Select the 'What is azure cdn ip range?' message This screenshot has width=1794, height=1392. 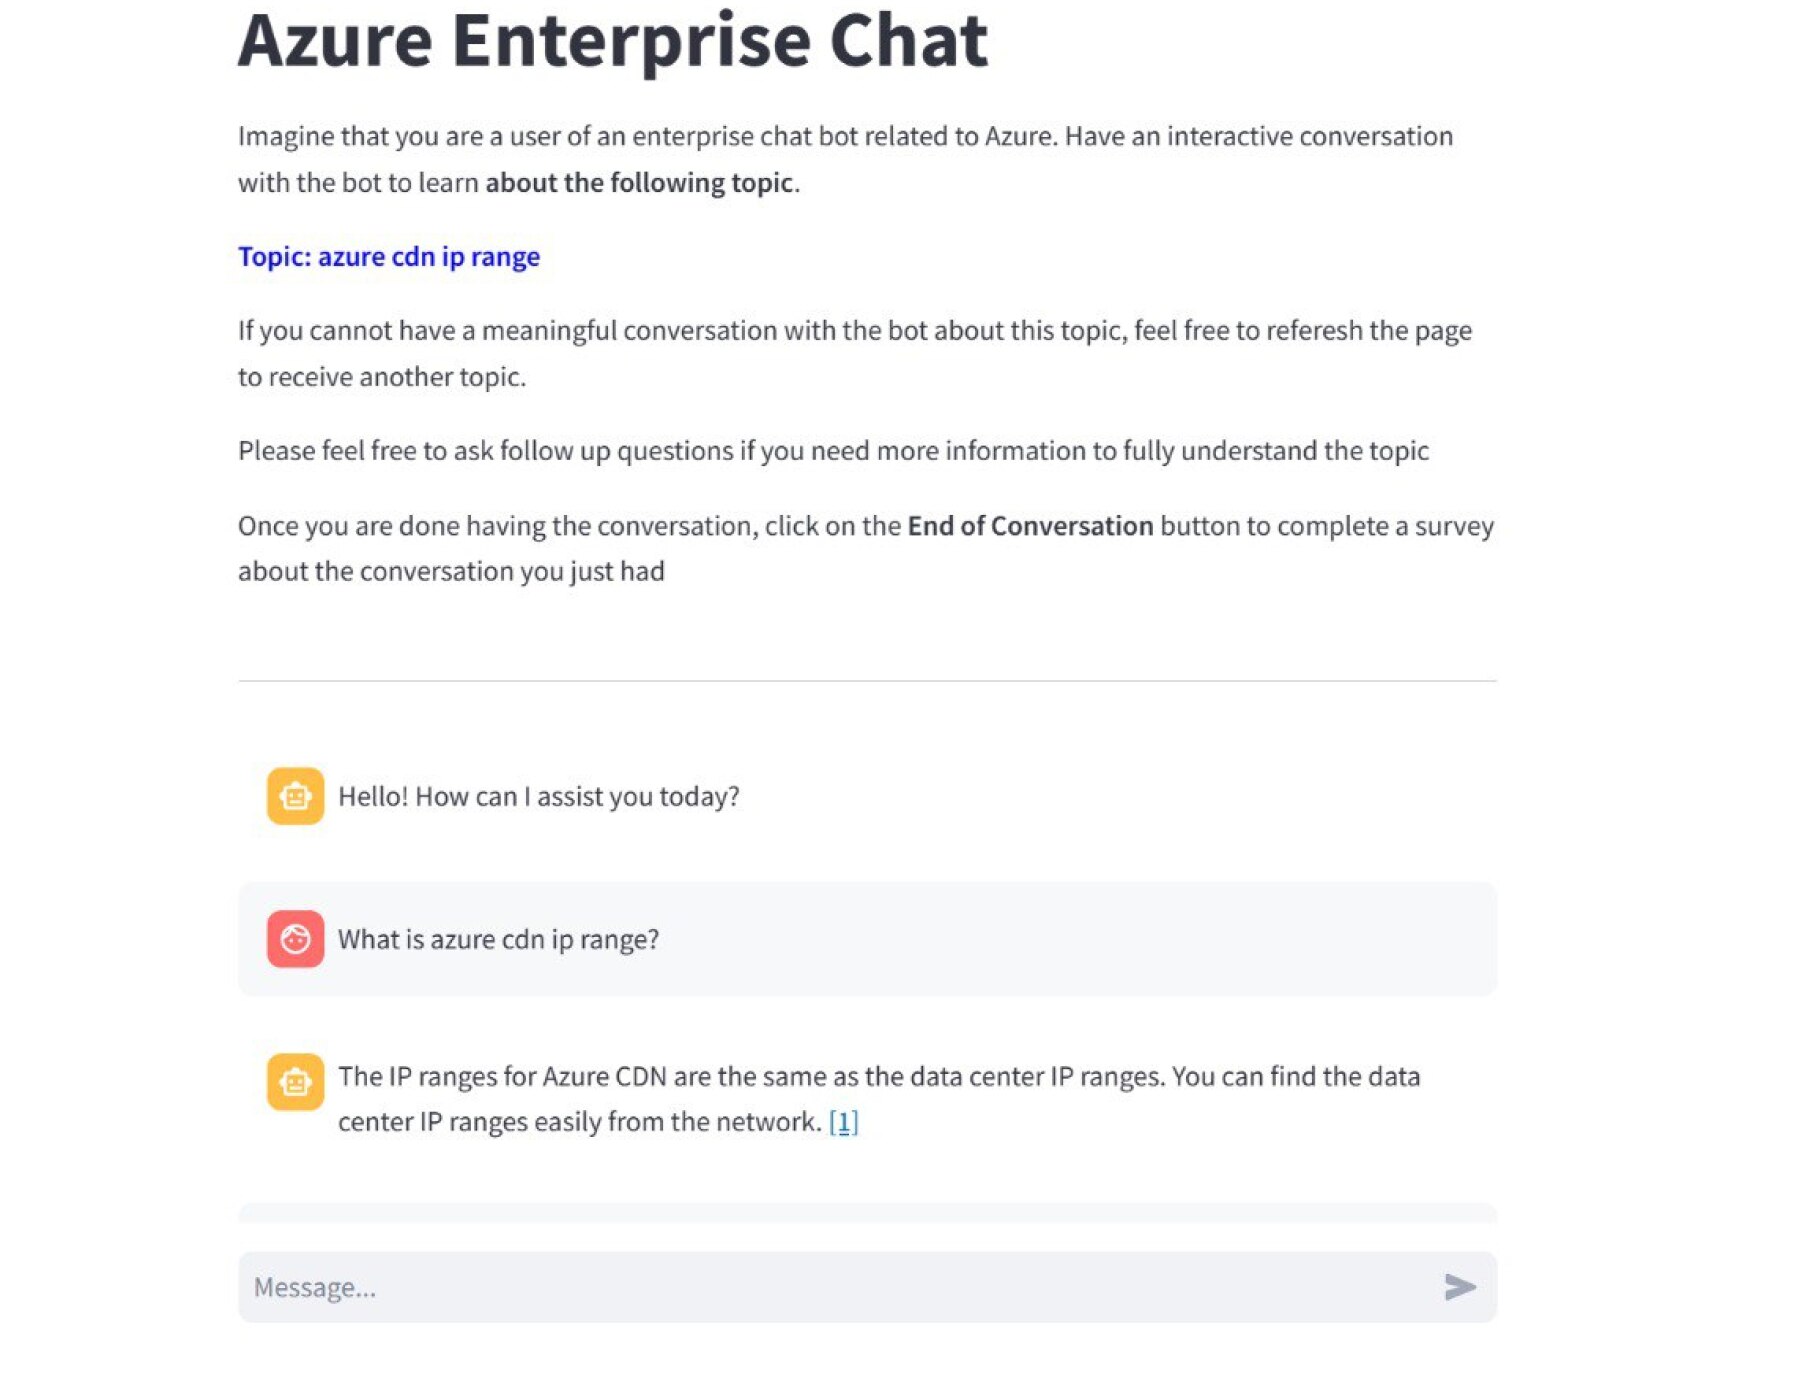click(x=498, y=940)
